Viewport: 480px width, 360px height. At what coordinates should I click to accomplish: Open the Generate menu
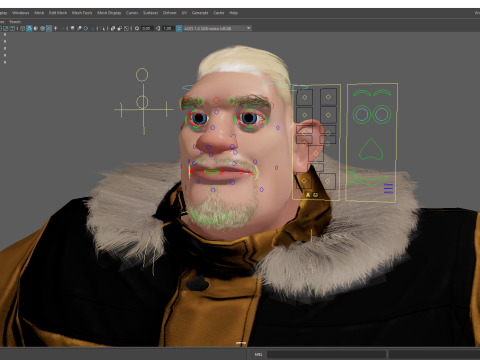point(200,13)
